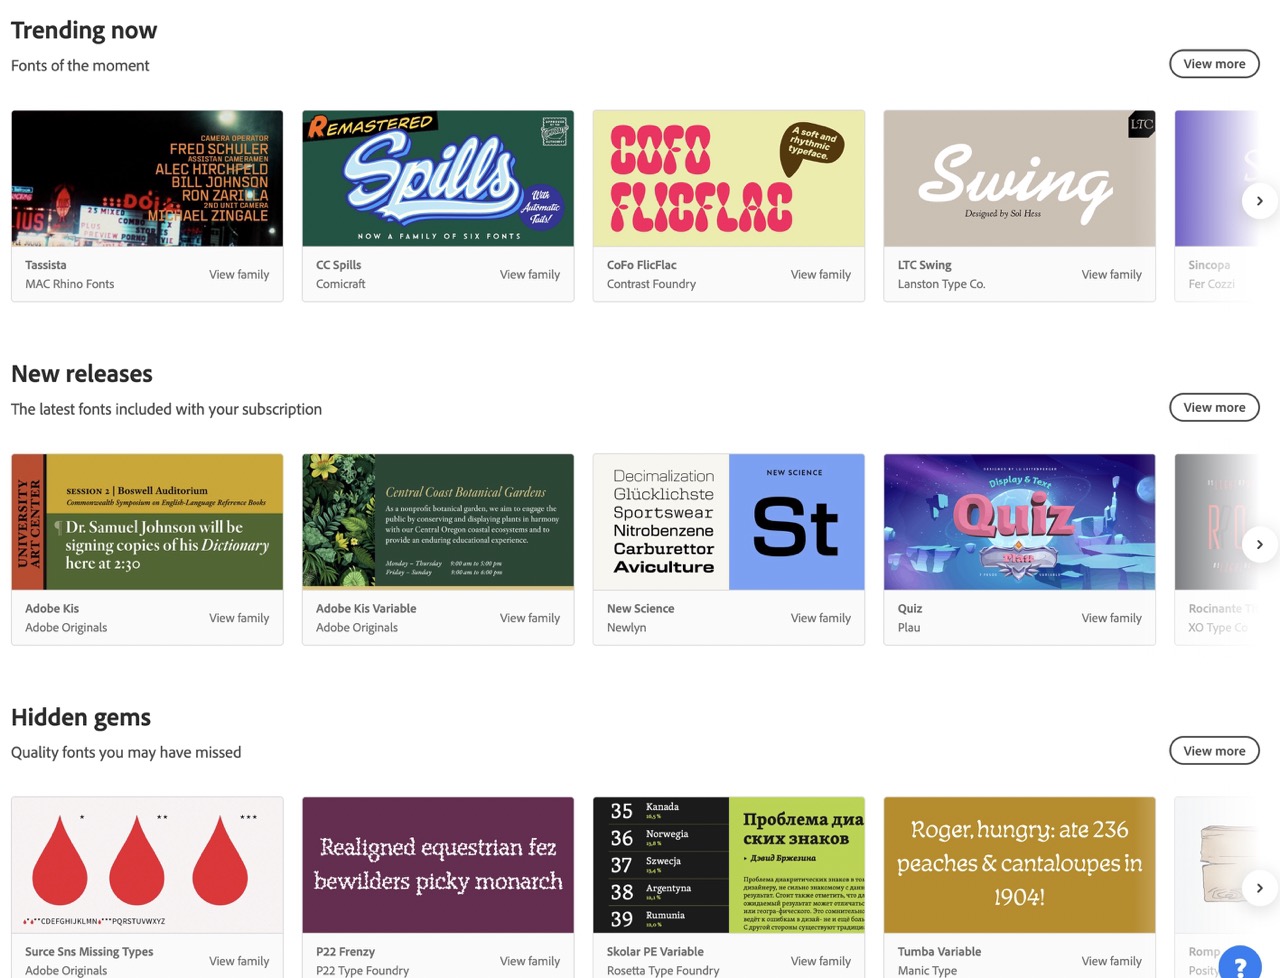The width and height of the screenshot is (1280, 978).
Task: Click next arrow in Hidden gems row
Action: (1259, 888)
